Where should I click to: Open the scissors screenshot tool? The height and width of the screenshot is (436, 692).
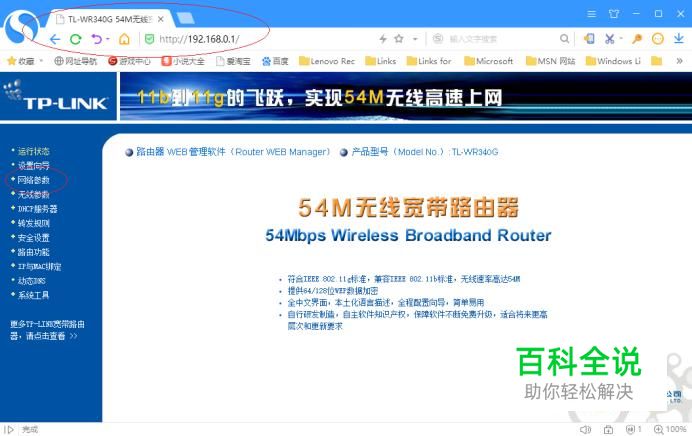609,39
